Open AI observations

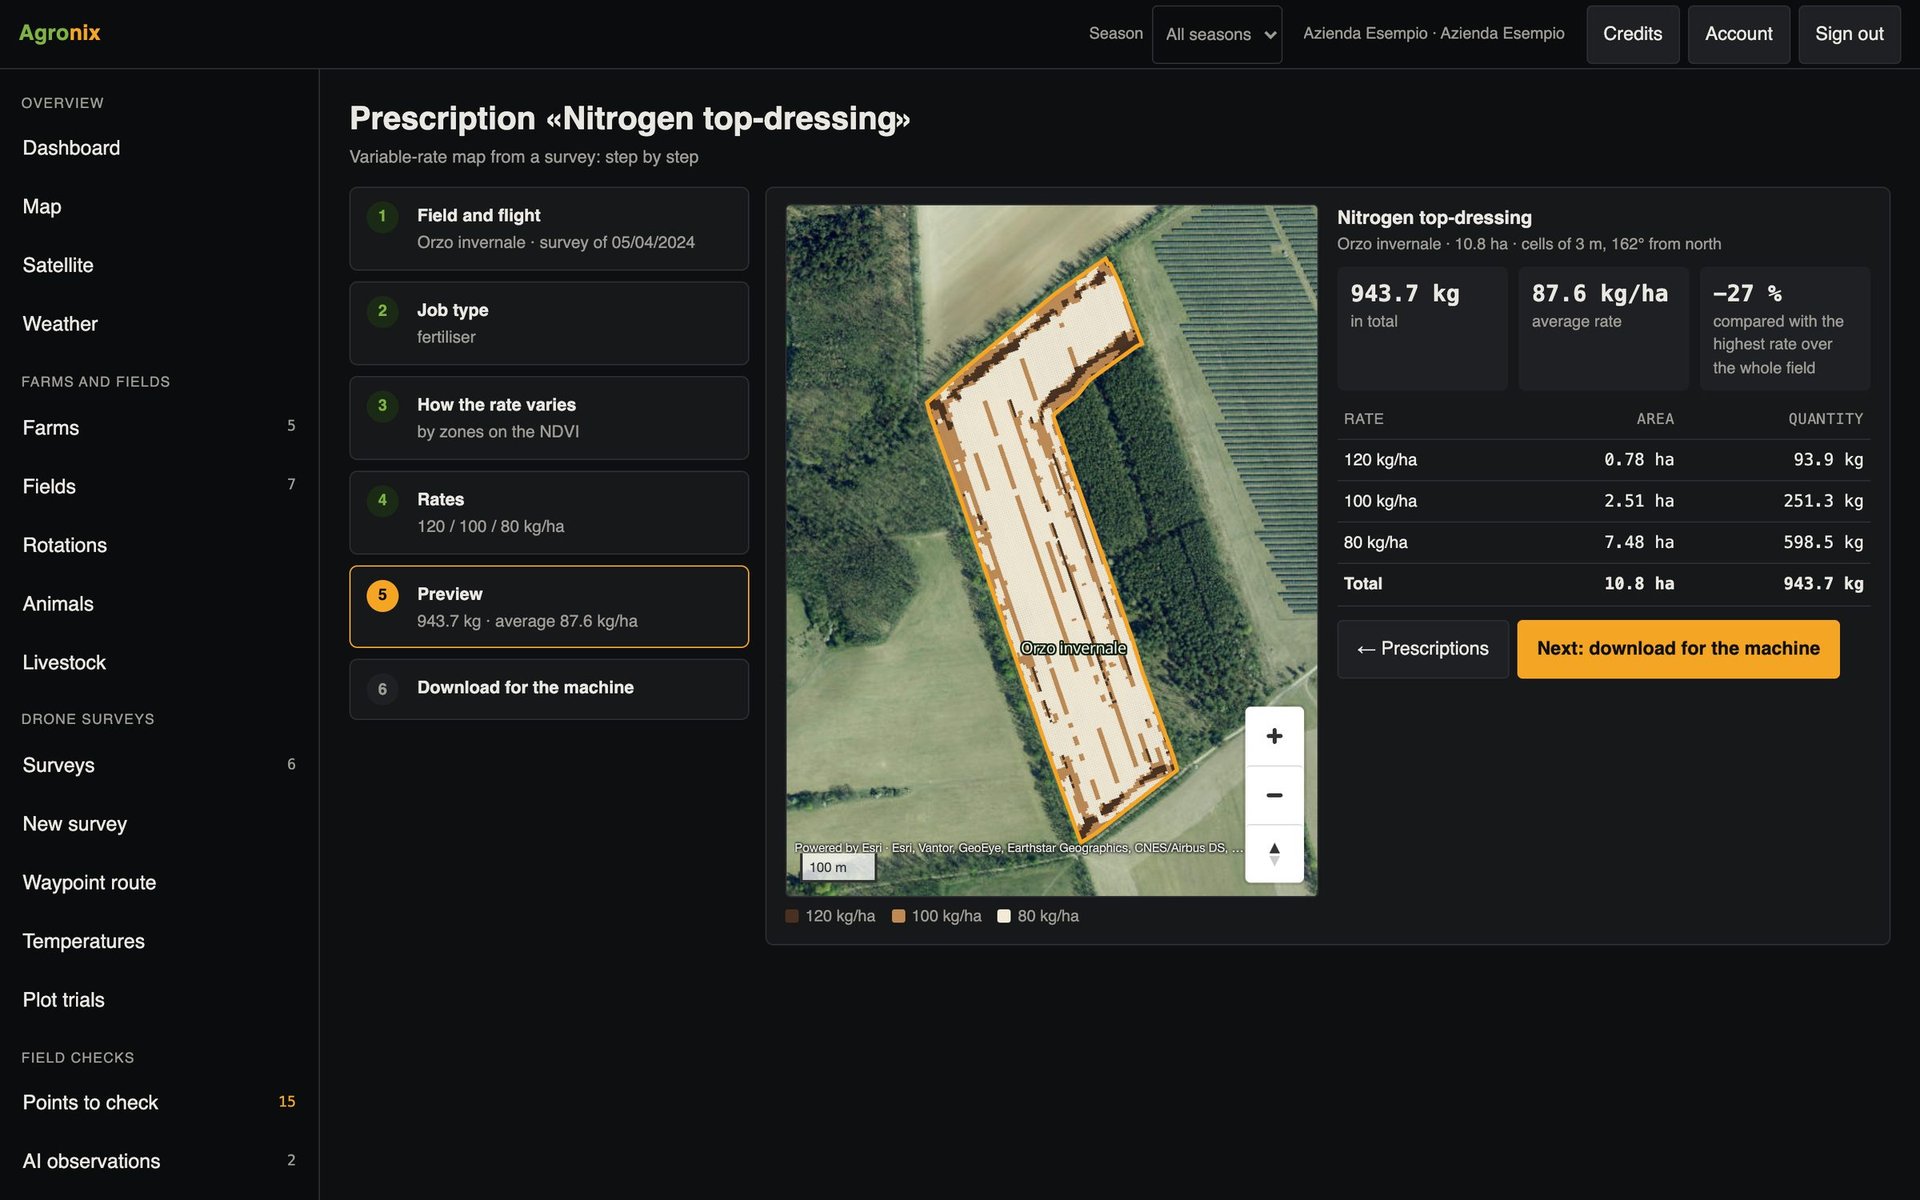tap(159, 1162)
